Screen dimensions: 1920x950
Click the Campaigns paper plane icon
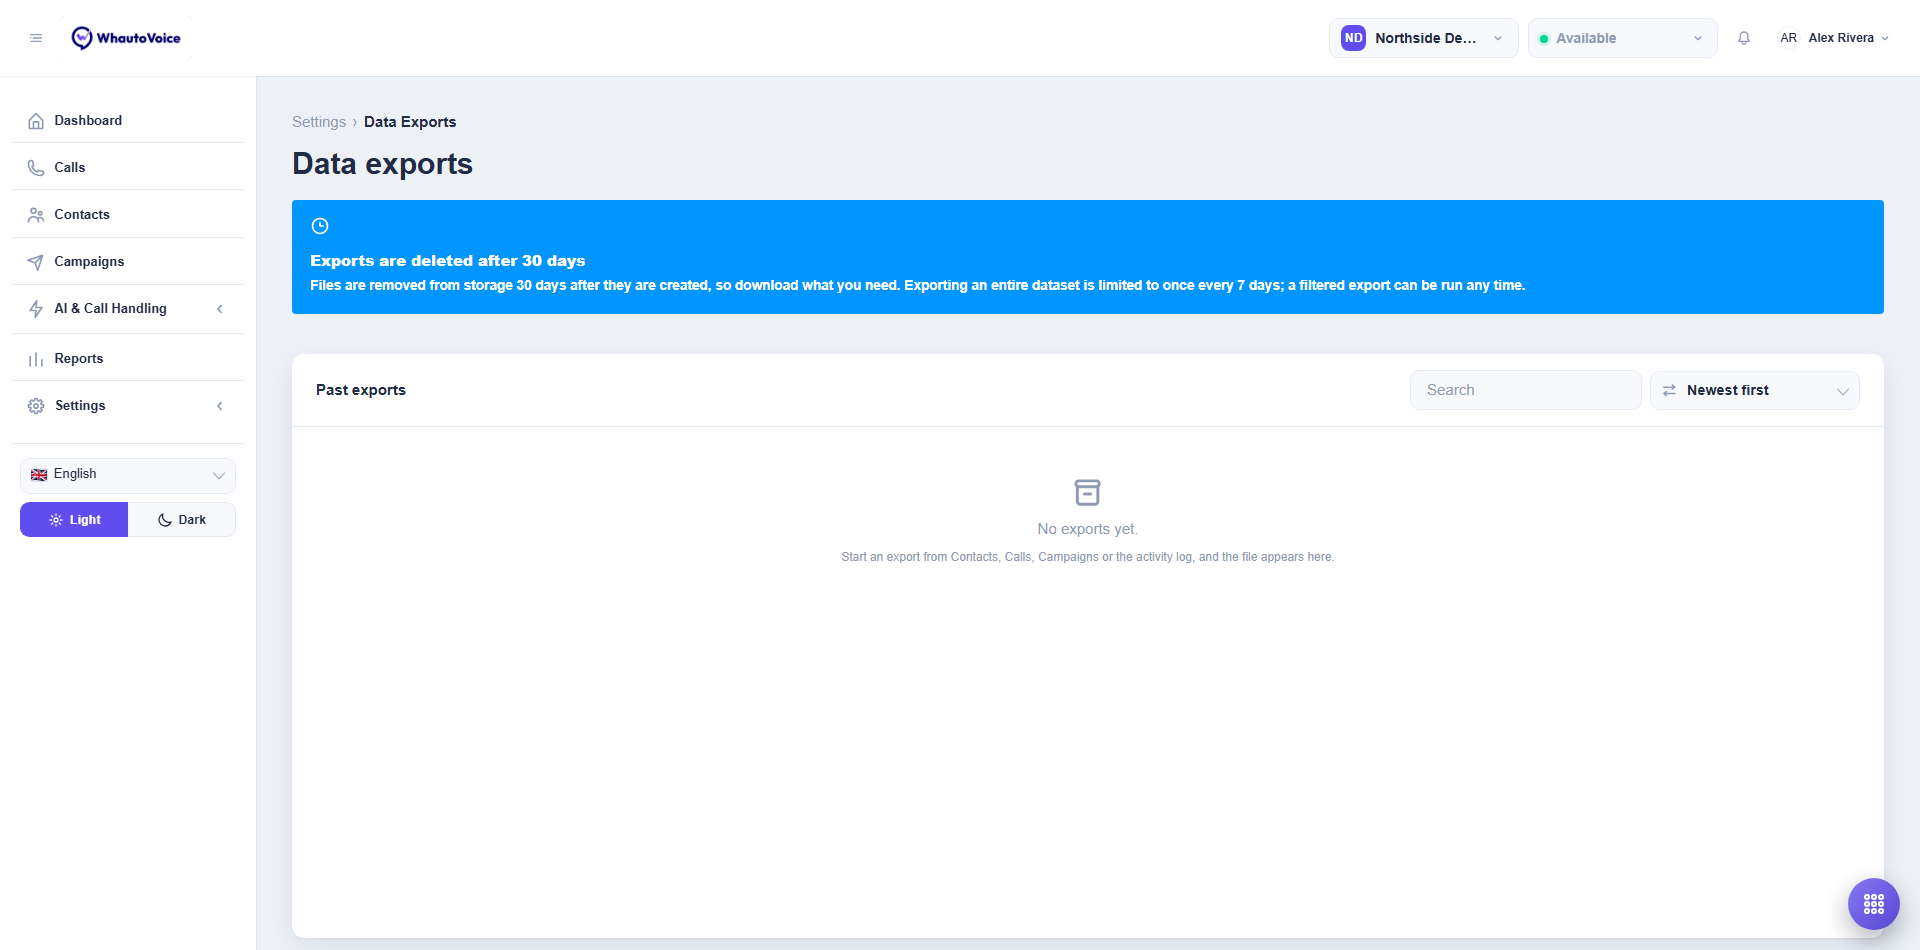(x=36, y=262)
